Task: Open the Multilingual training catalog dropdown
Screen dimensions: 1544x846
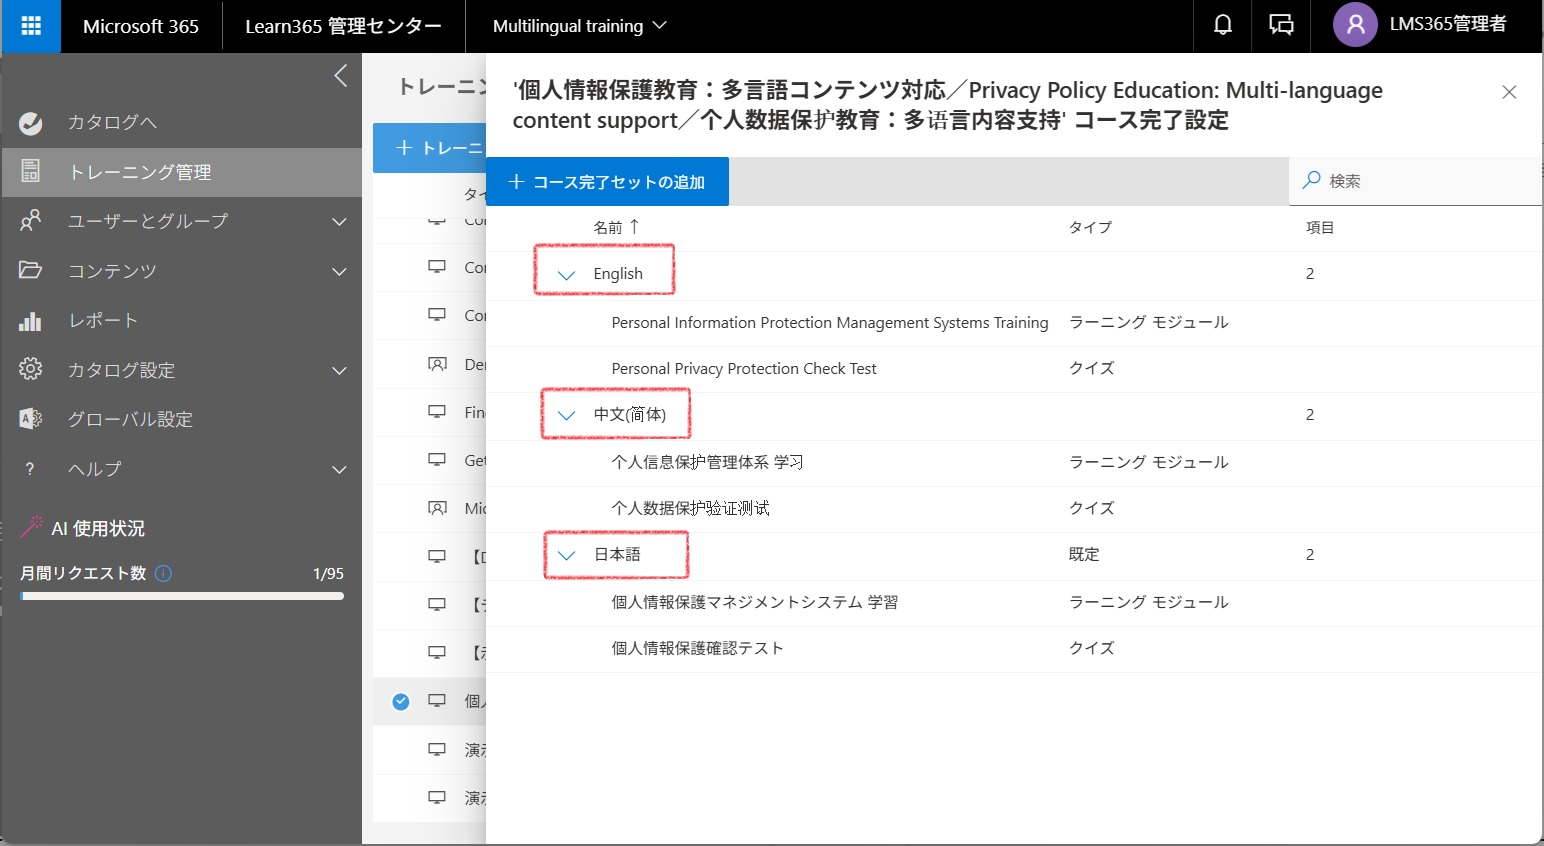Action: (579, 26)
